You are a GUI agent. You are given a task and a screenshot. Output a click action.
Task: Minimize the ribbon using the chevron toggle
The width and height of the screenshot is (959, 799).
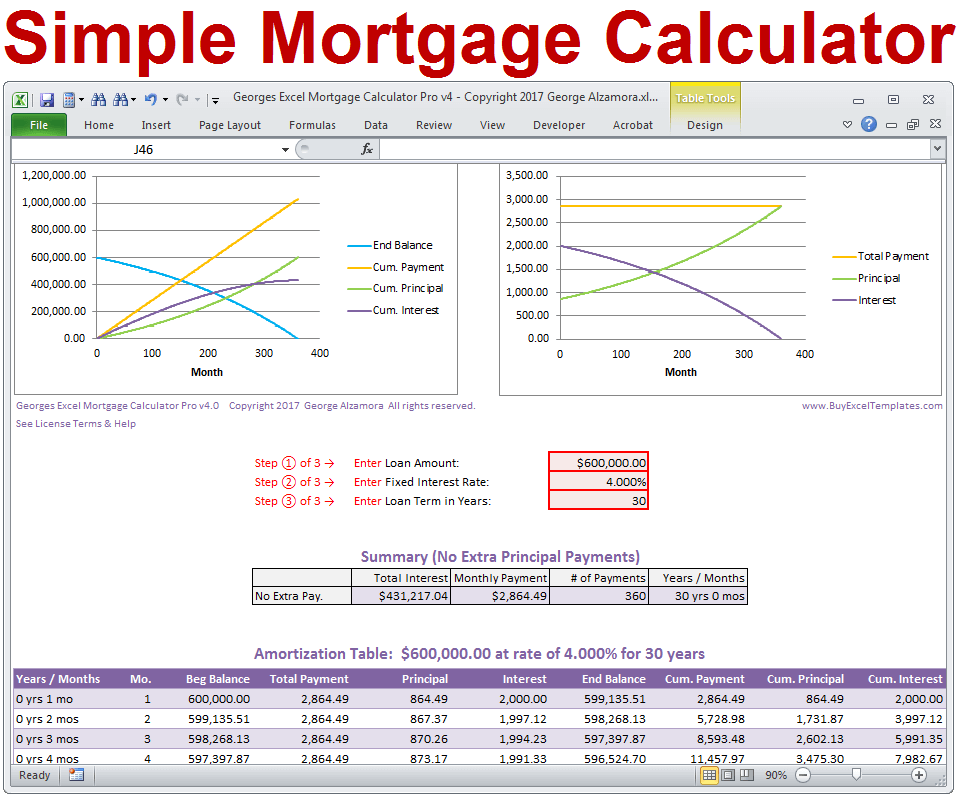click(x=847, y=124)
